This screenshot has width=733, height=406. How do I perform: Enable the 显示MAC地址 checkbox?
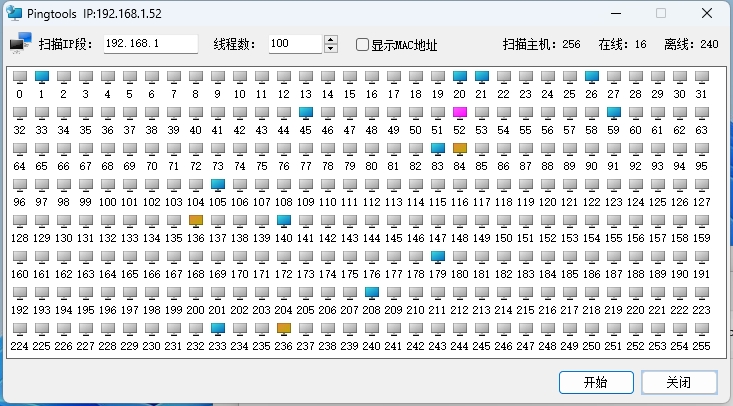coord(362,44)
